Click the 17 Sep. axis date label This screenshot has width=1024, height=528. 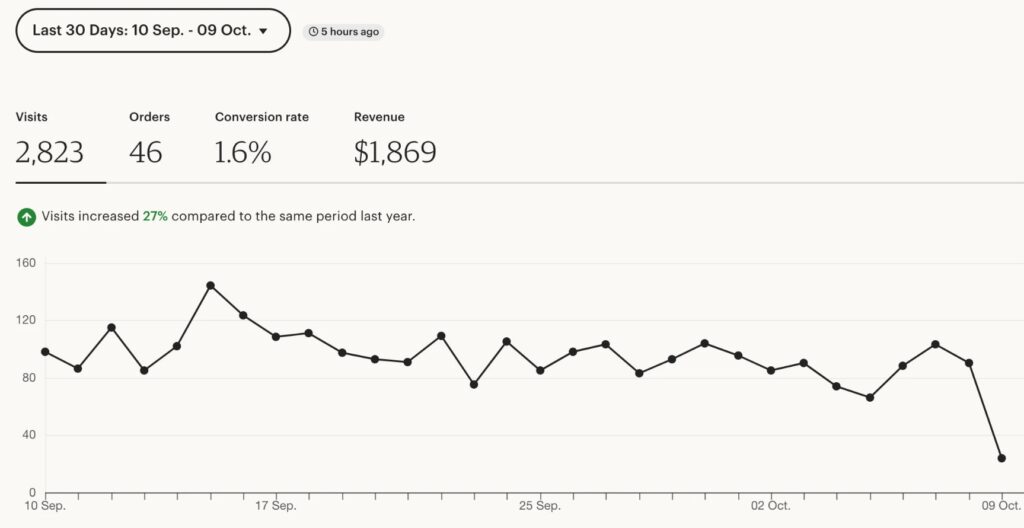pos(276,506)
